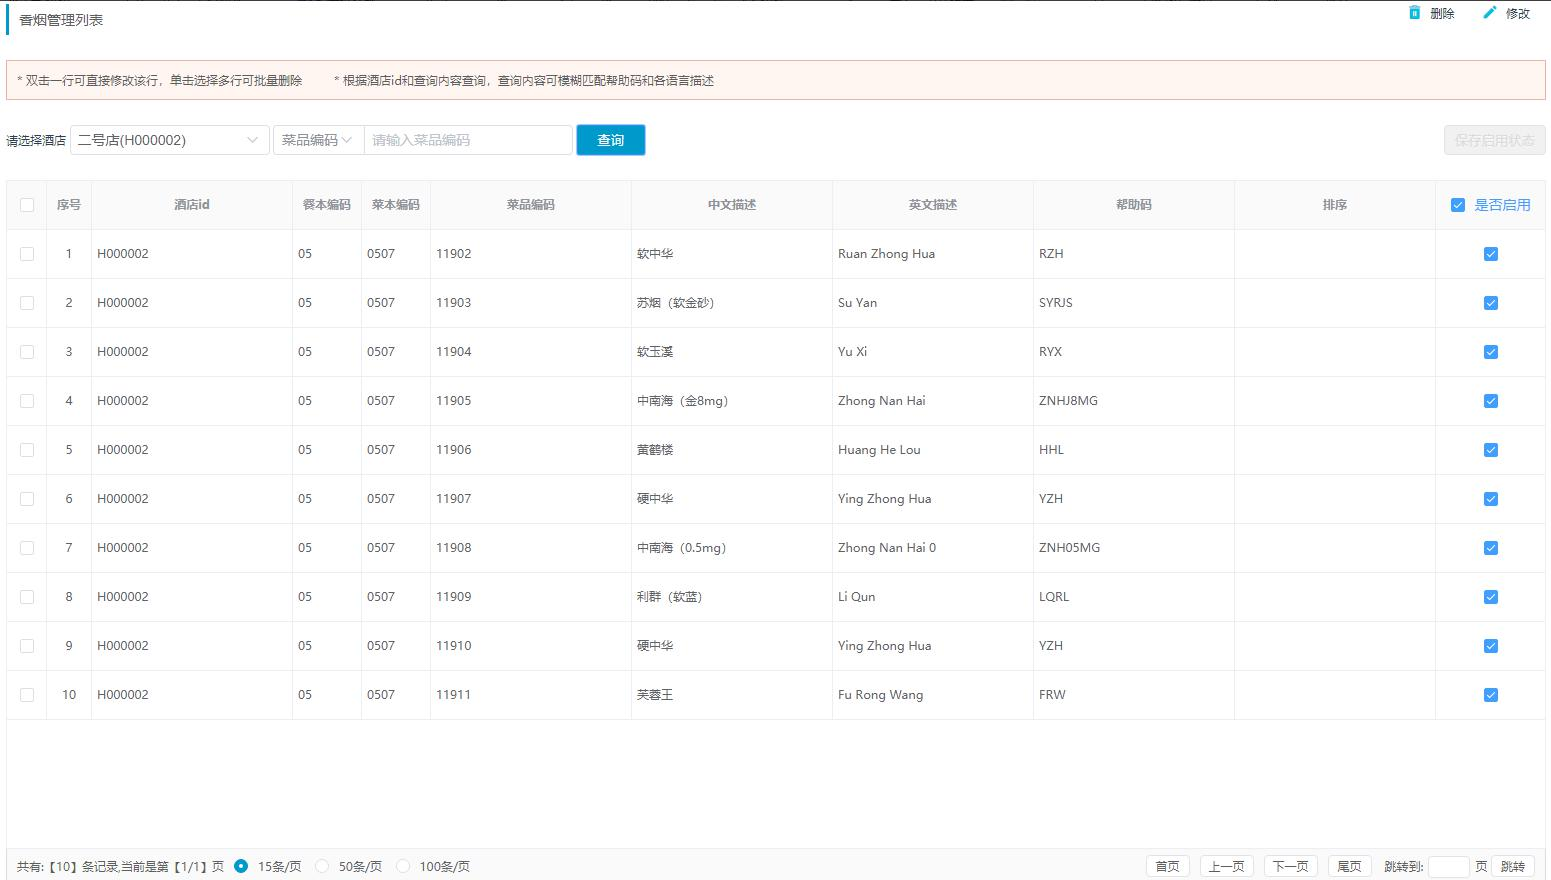Click the jump-to page number input

[x=1448, y=866]
